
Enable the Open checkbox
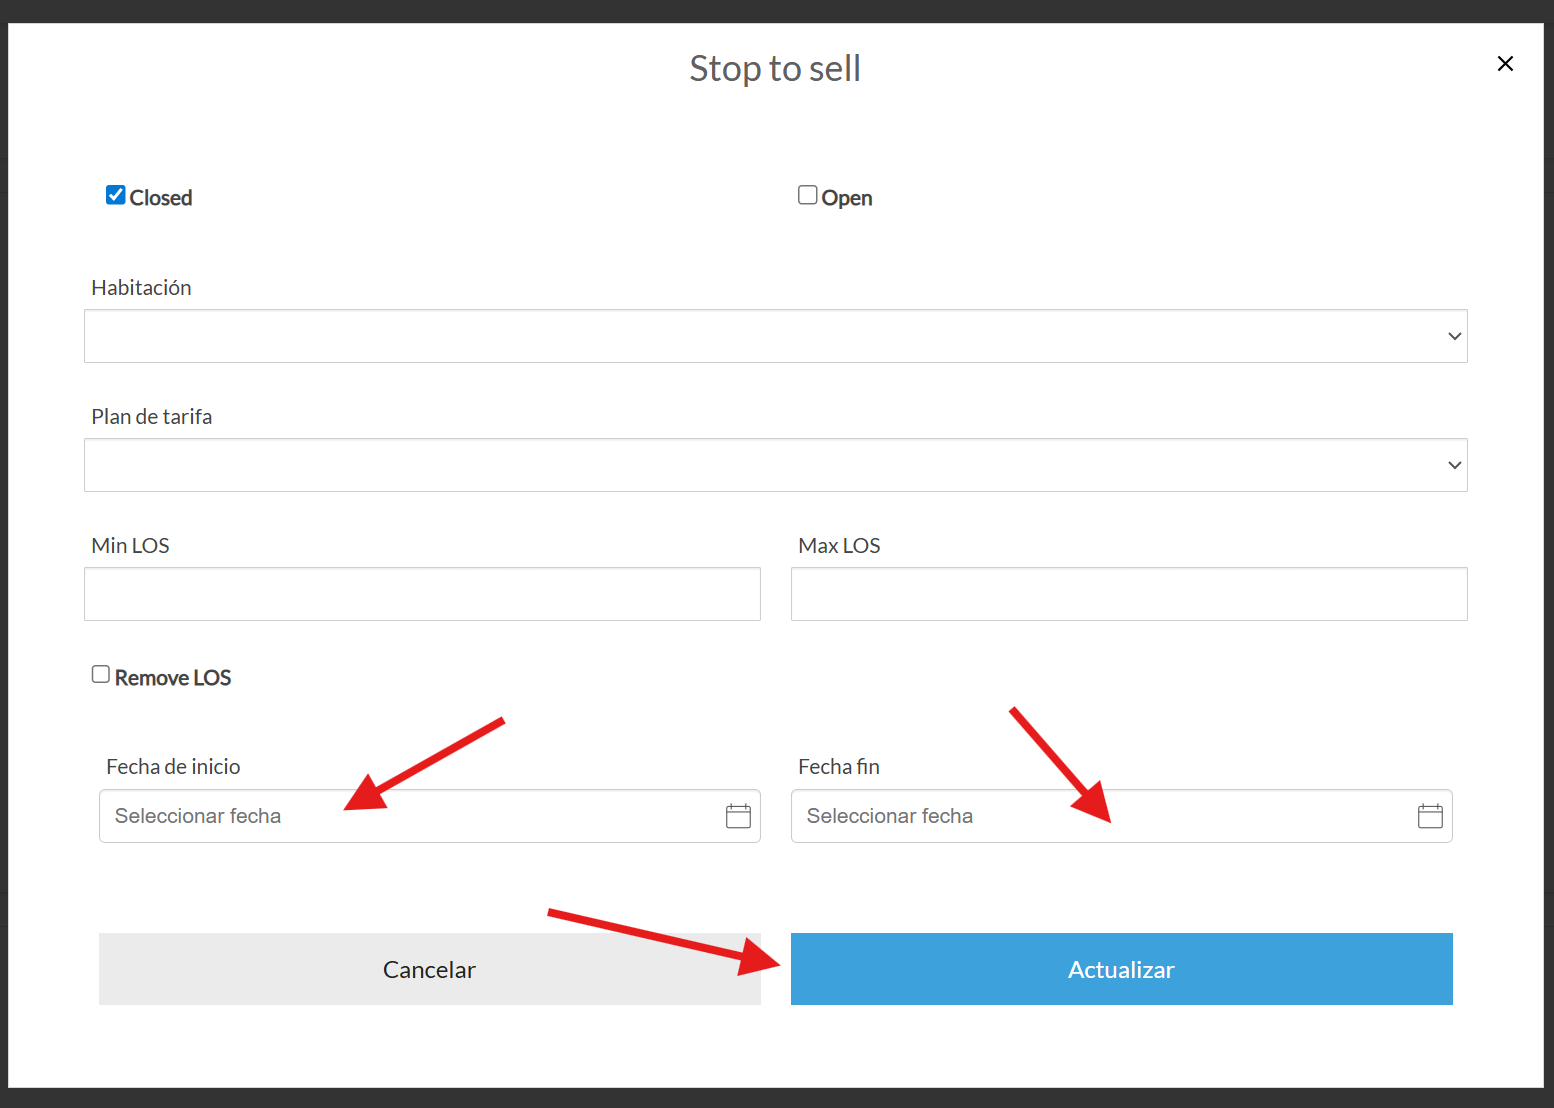click(x=807, y=195)
